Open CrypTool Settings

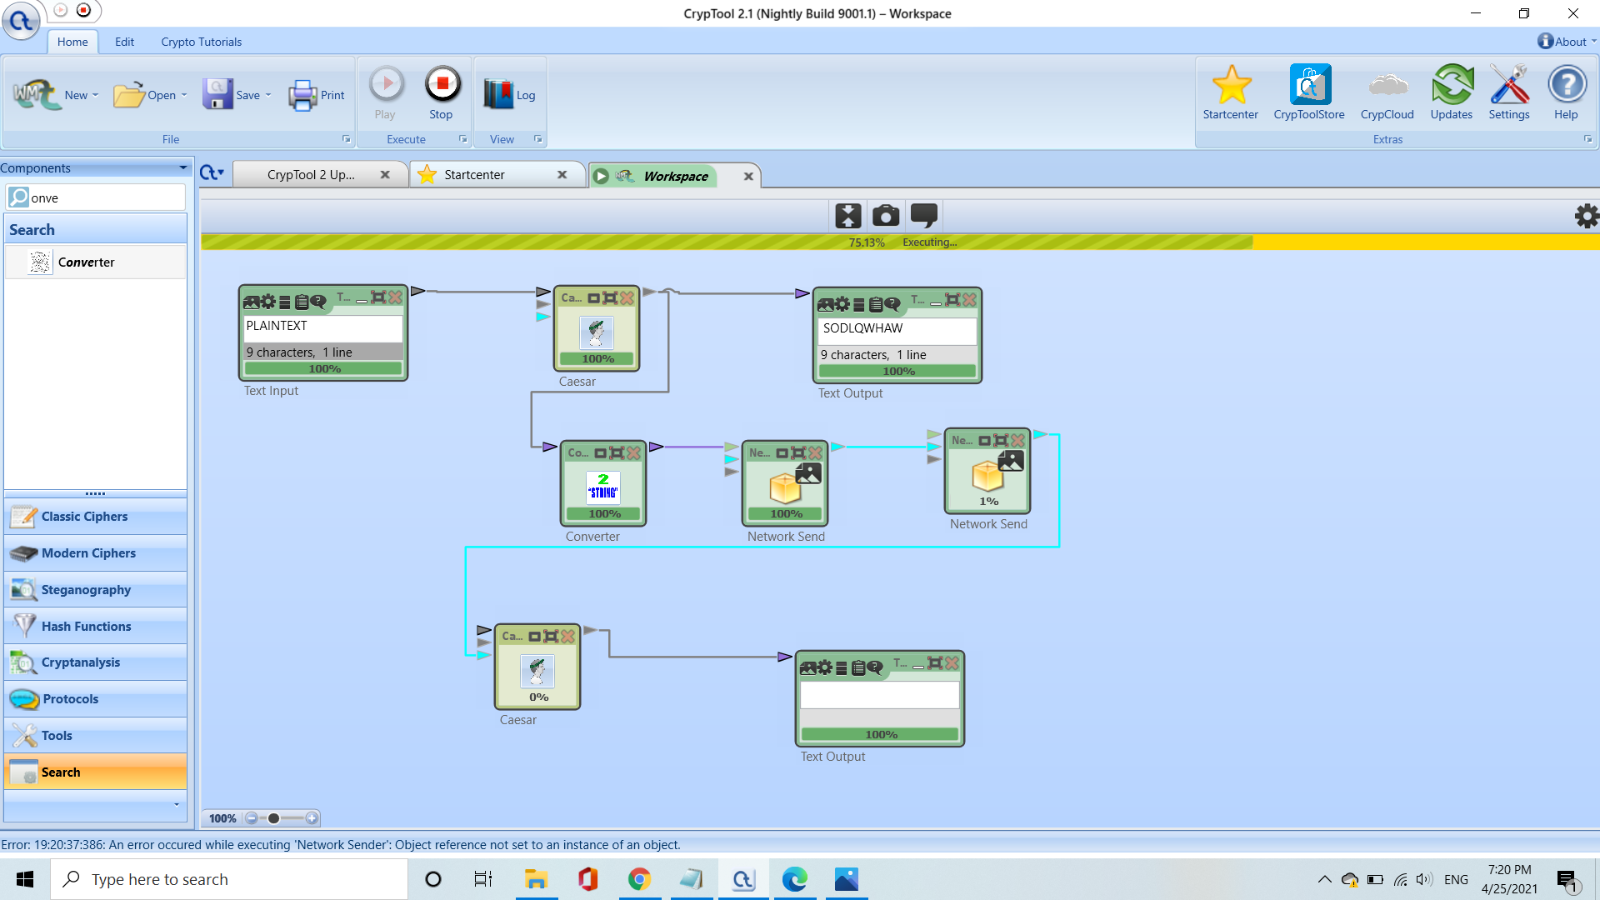[1509, 93]
